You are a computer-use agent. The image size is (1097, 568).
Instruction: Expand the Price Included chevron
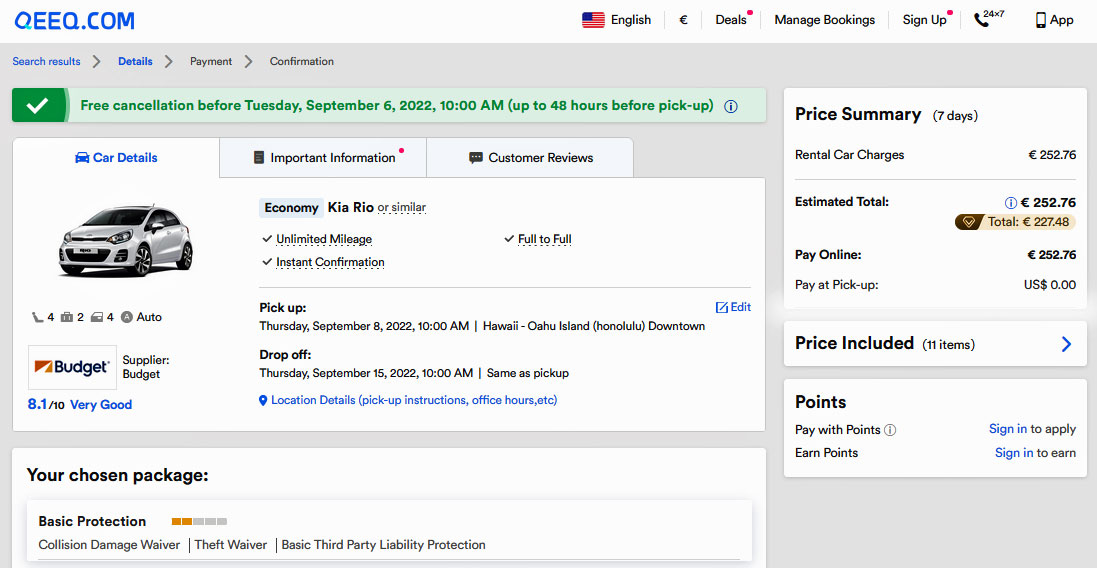(1066, 344)
